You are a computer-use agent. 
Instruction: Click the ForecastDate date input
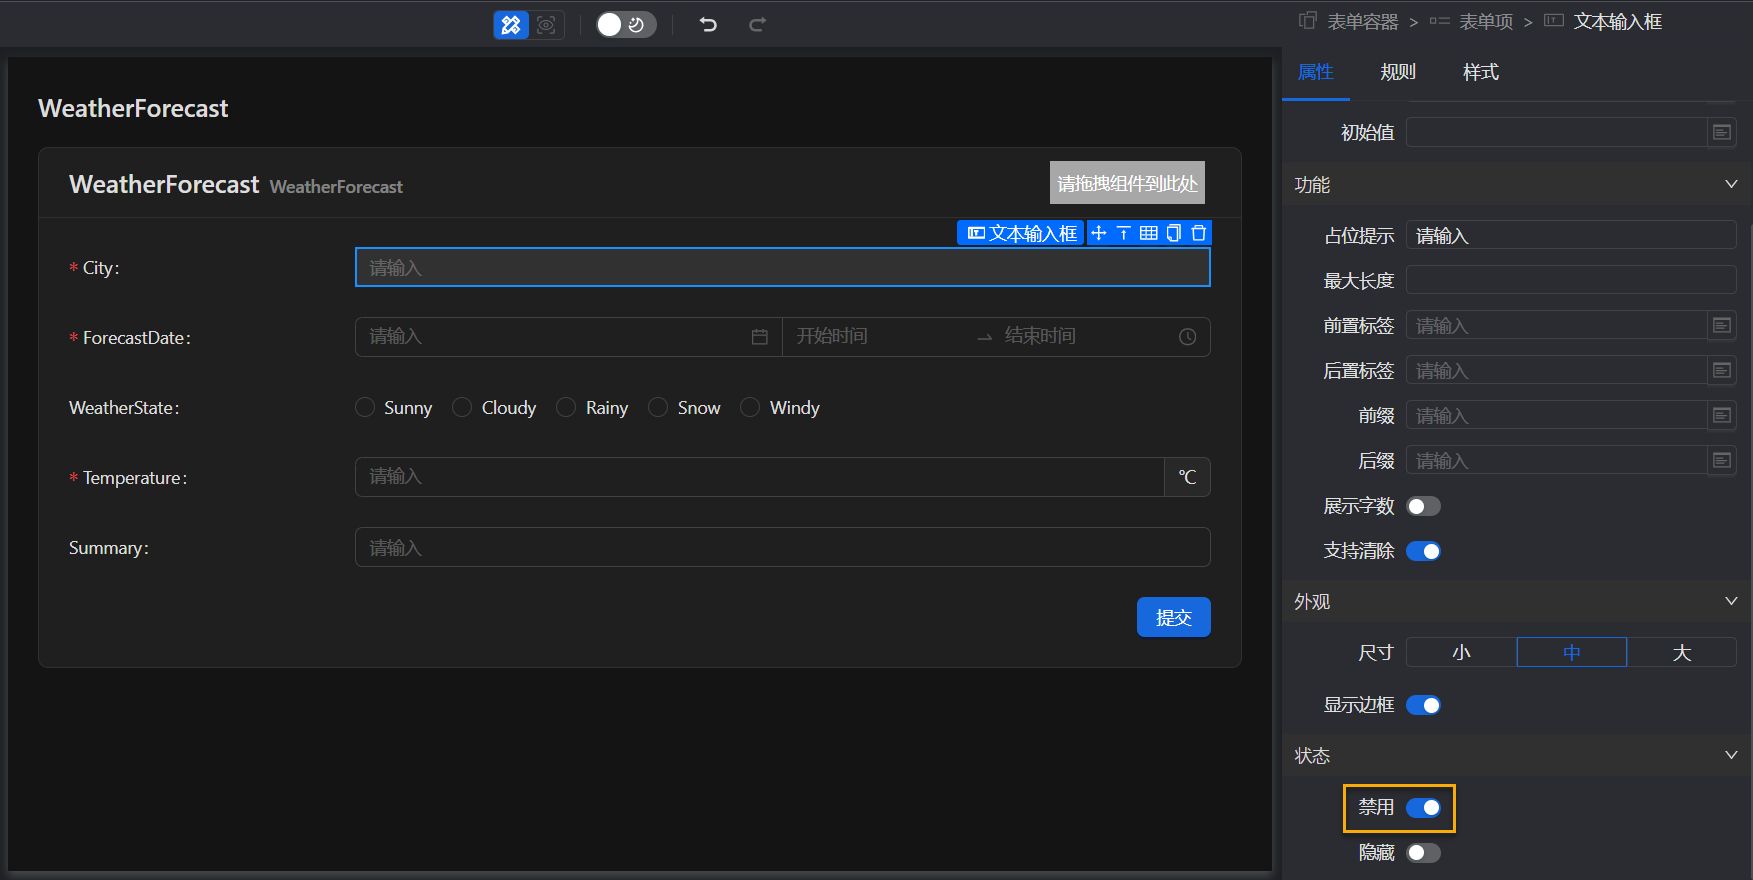[568, 337]
